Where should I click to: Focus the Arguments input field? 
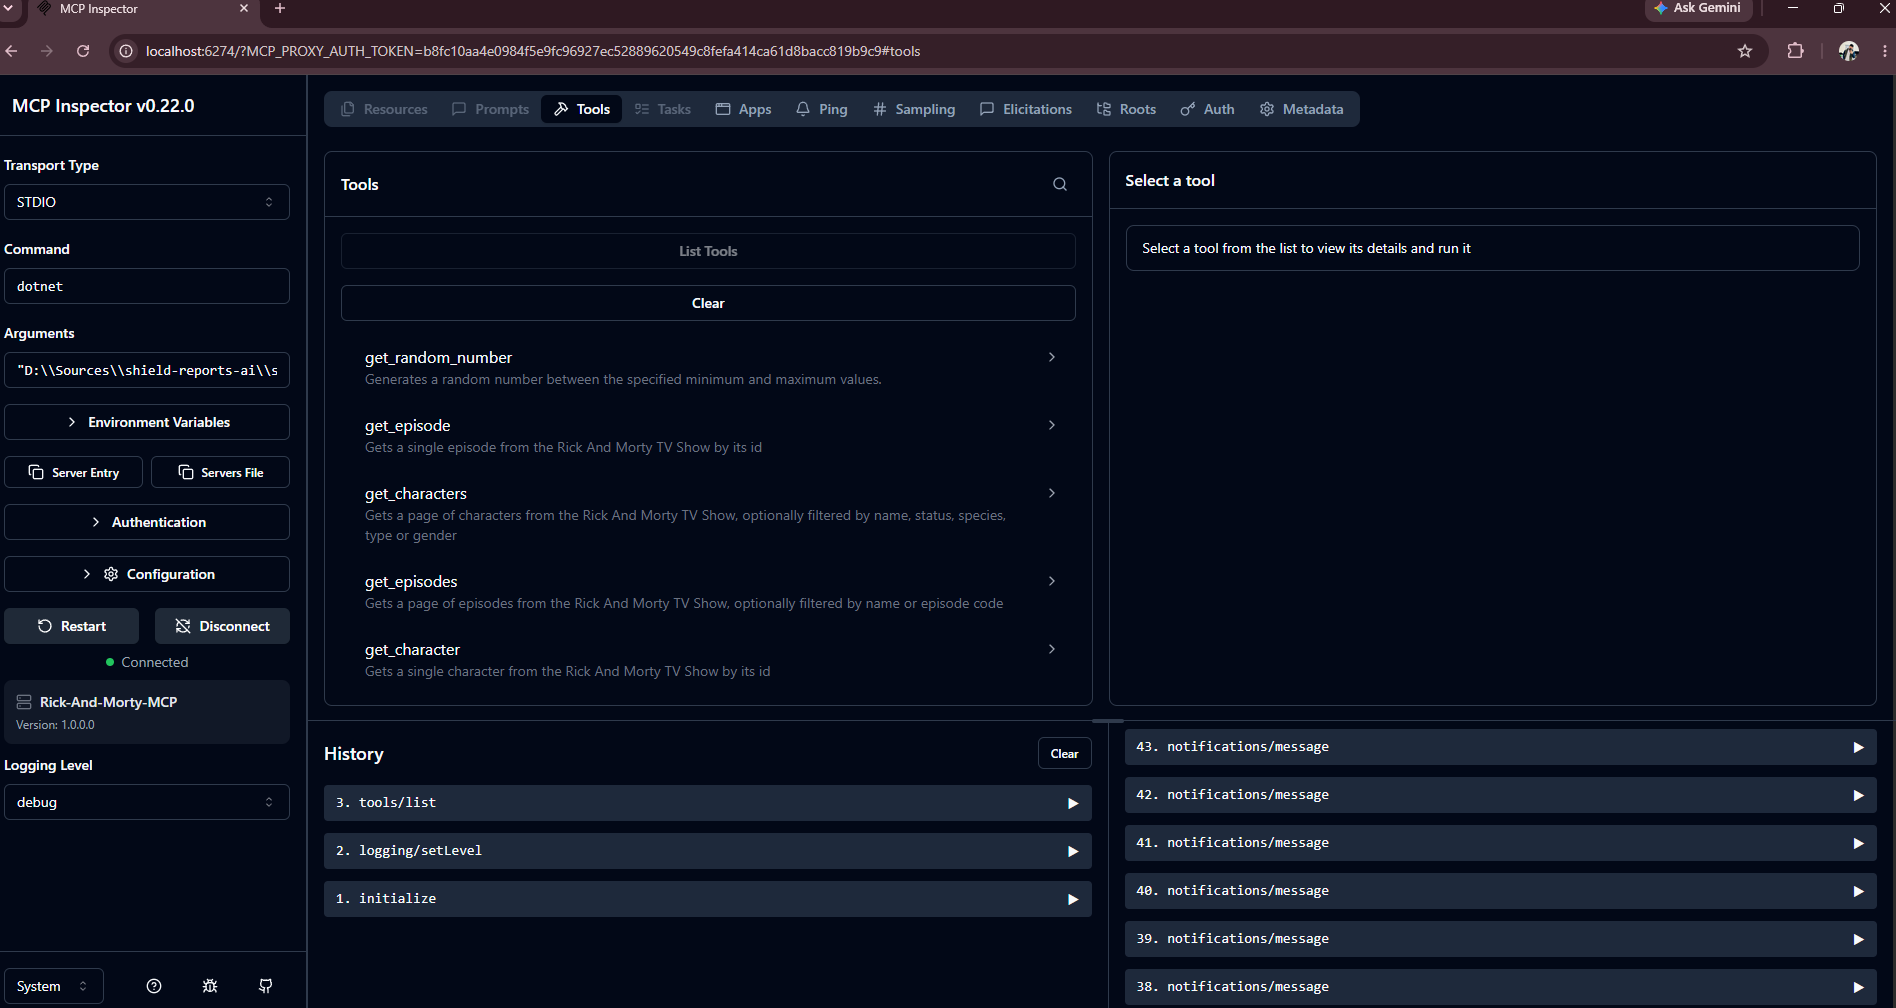tap(147, 370)
